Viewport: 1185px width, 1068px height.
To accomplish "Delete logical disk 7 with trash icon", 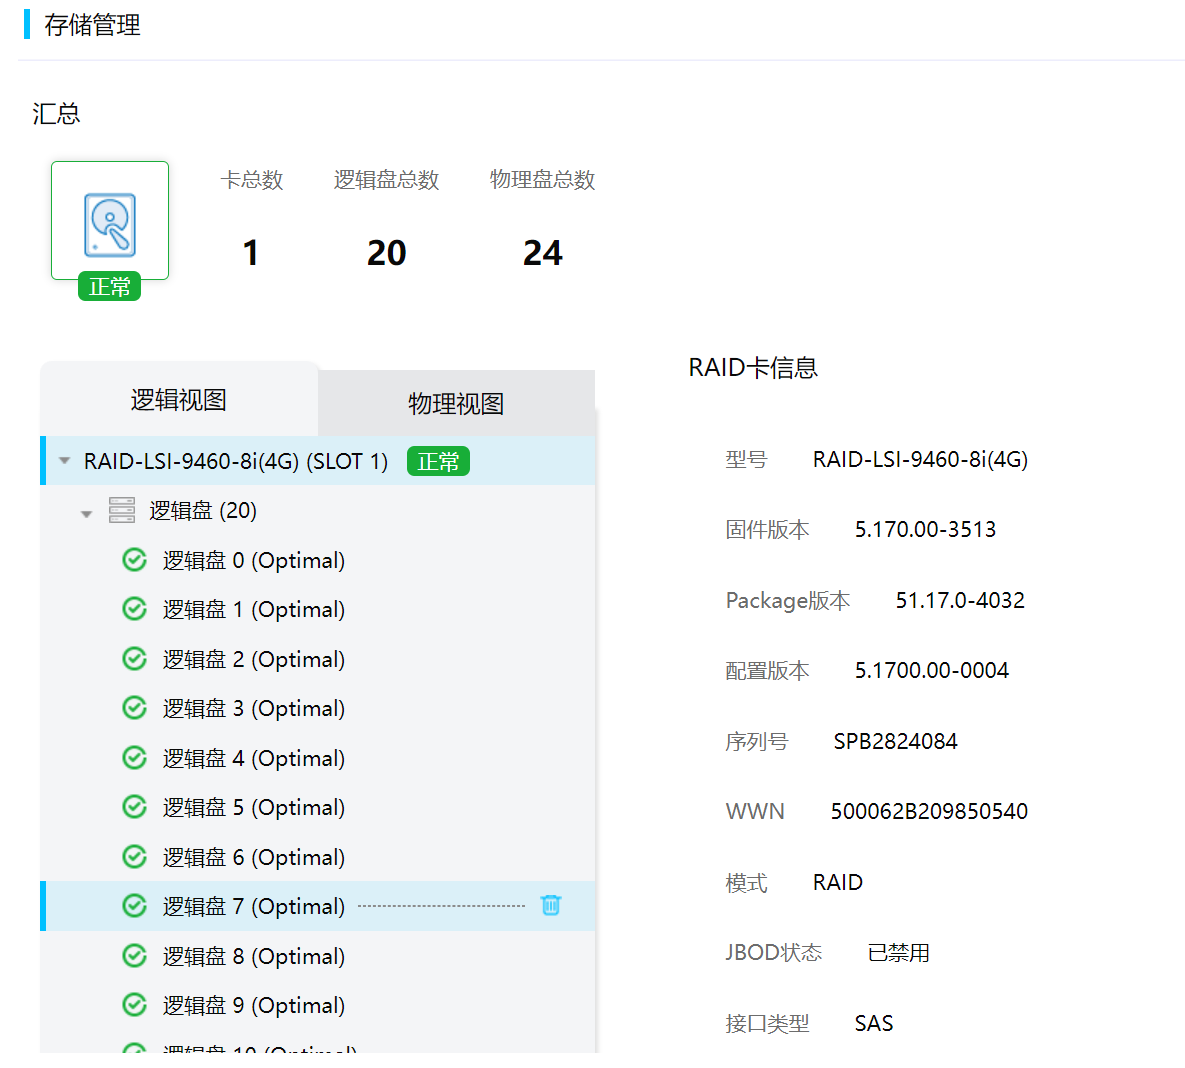I will tap(550, 906).
